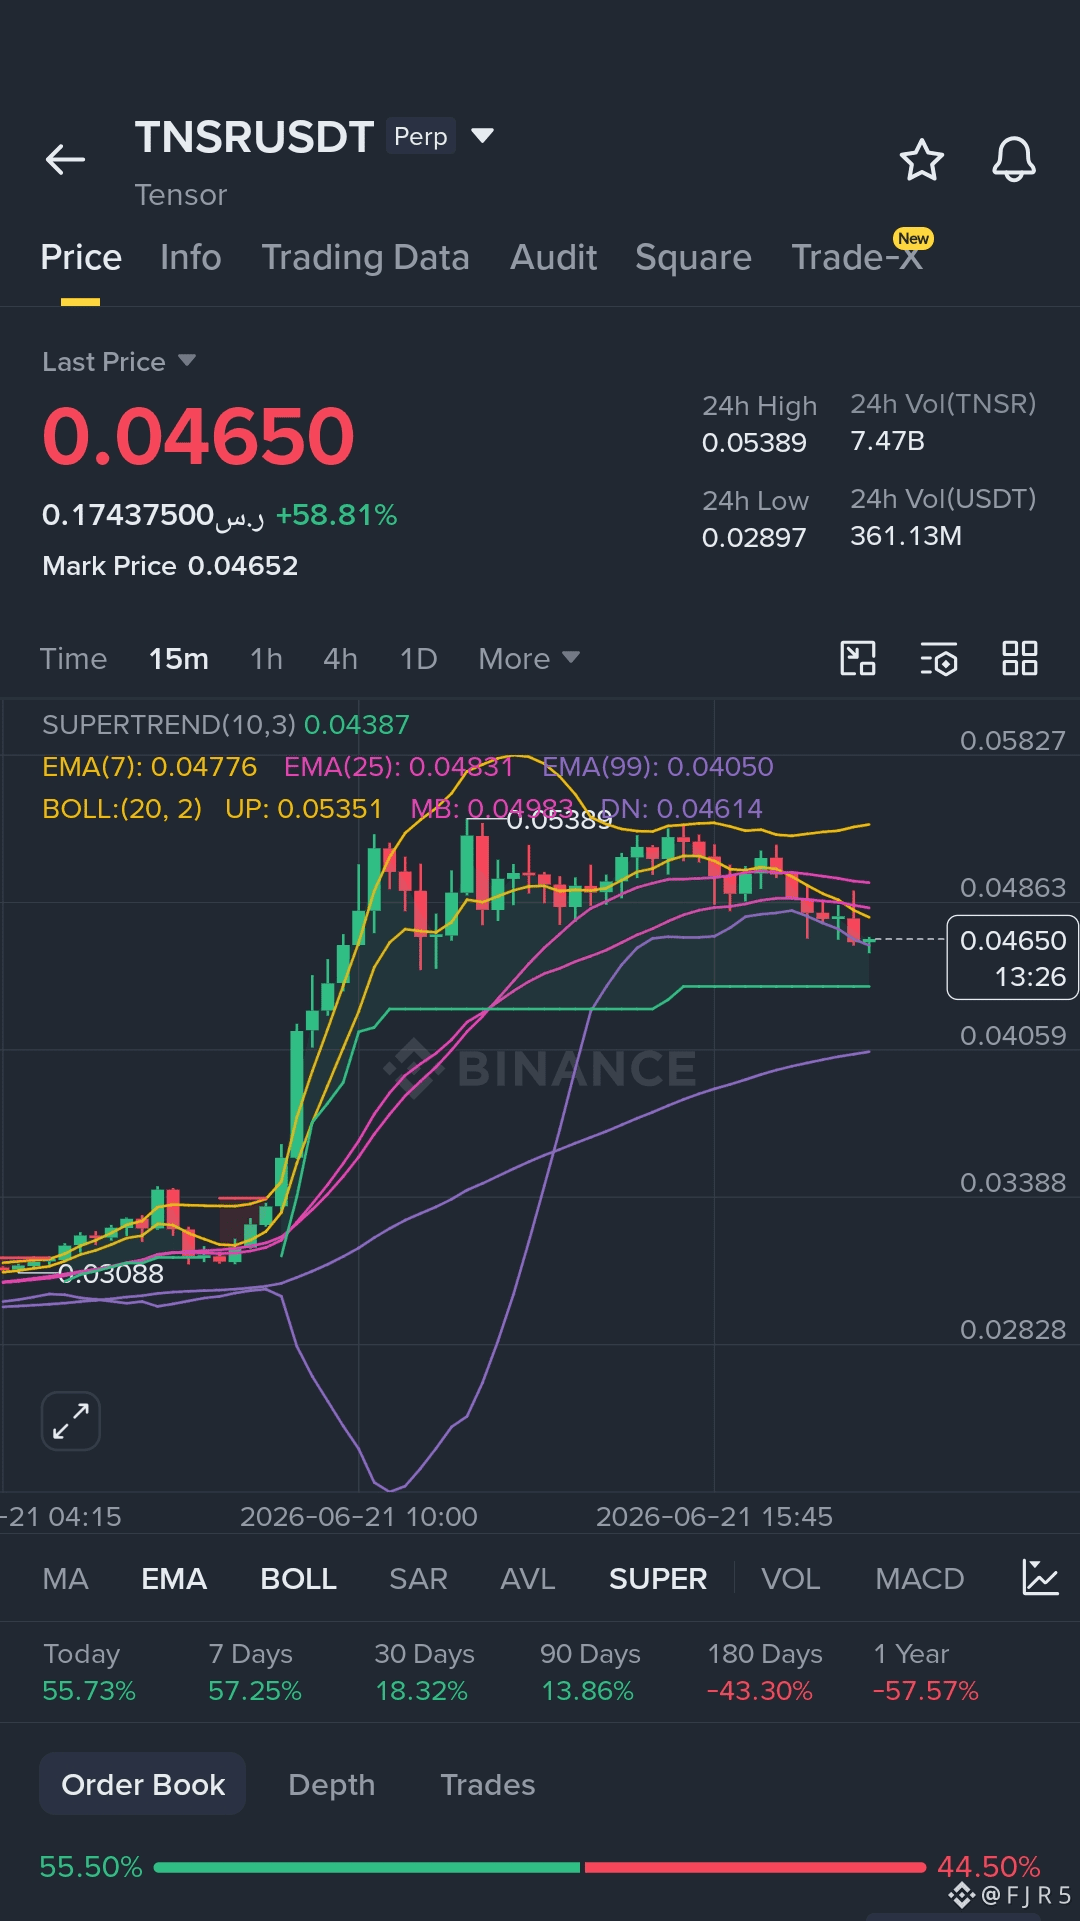Tap the current price label 0.04650 13:26
1080x1921 pixels.
(x=1012, y=957)
